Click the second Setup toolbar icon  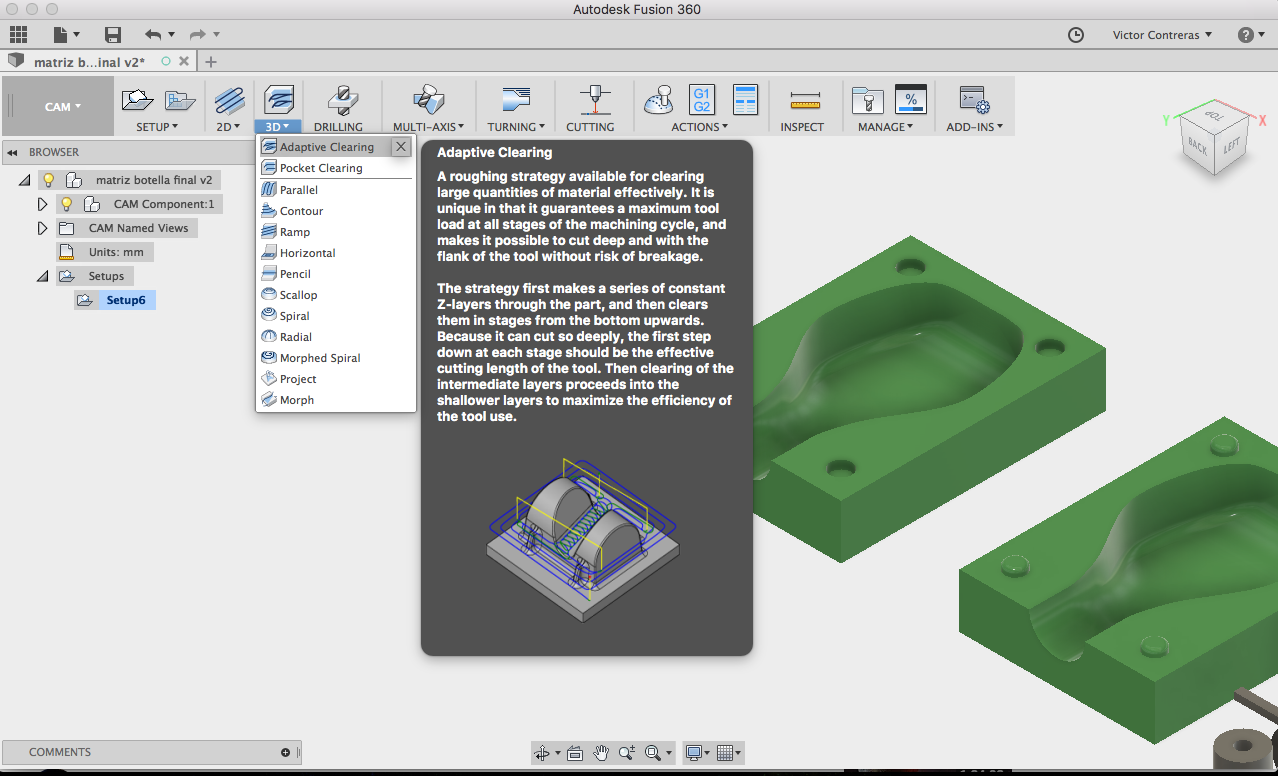[180, 100]
